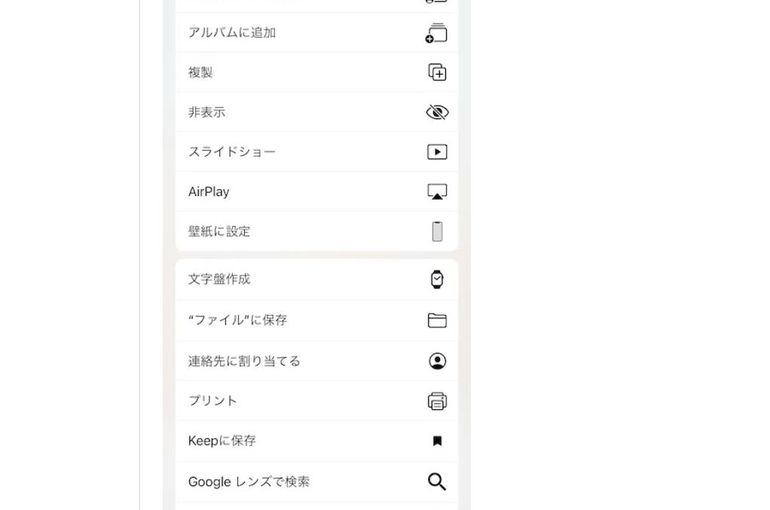Click the phone wallpaper icon
This screenshot has height=510, width=770.
click(437, 231)
